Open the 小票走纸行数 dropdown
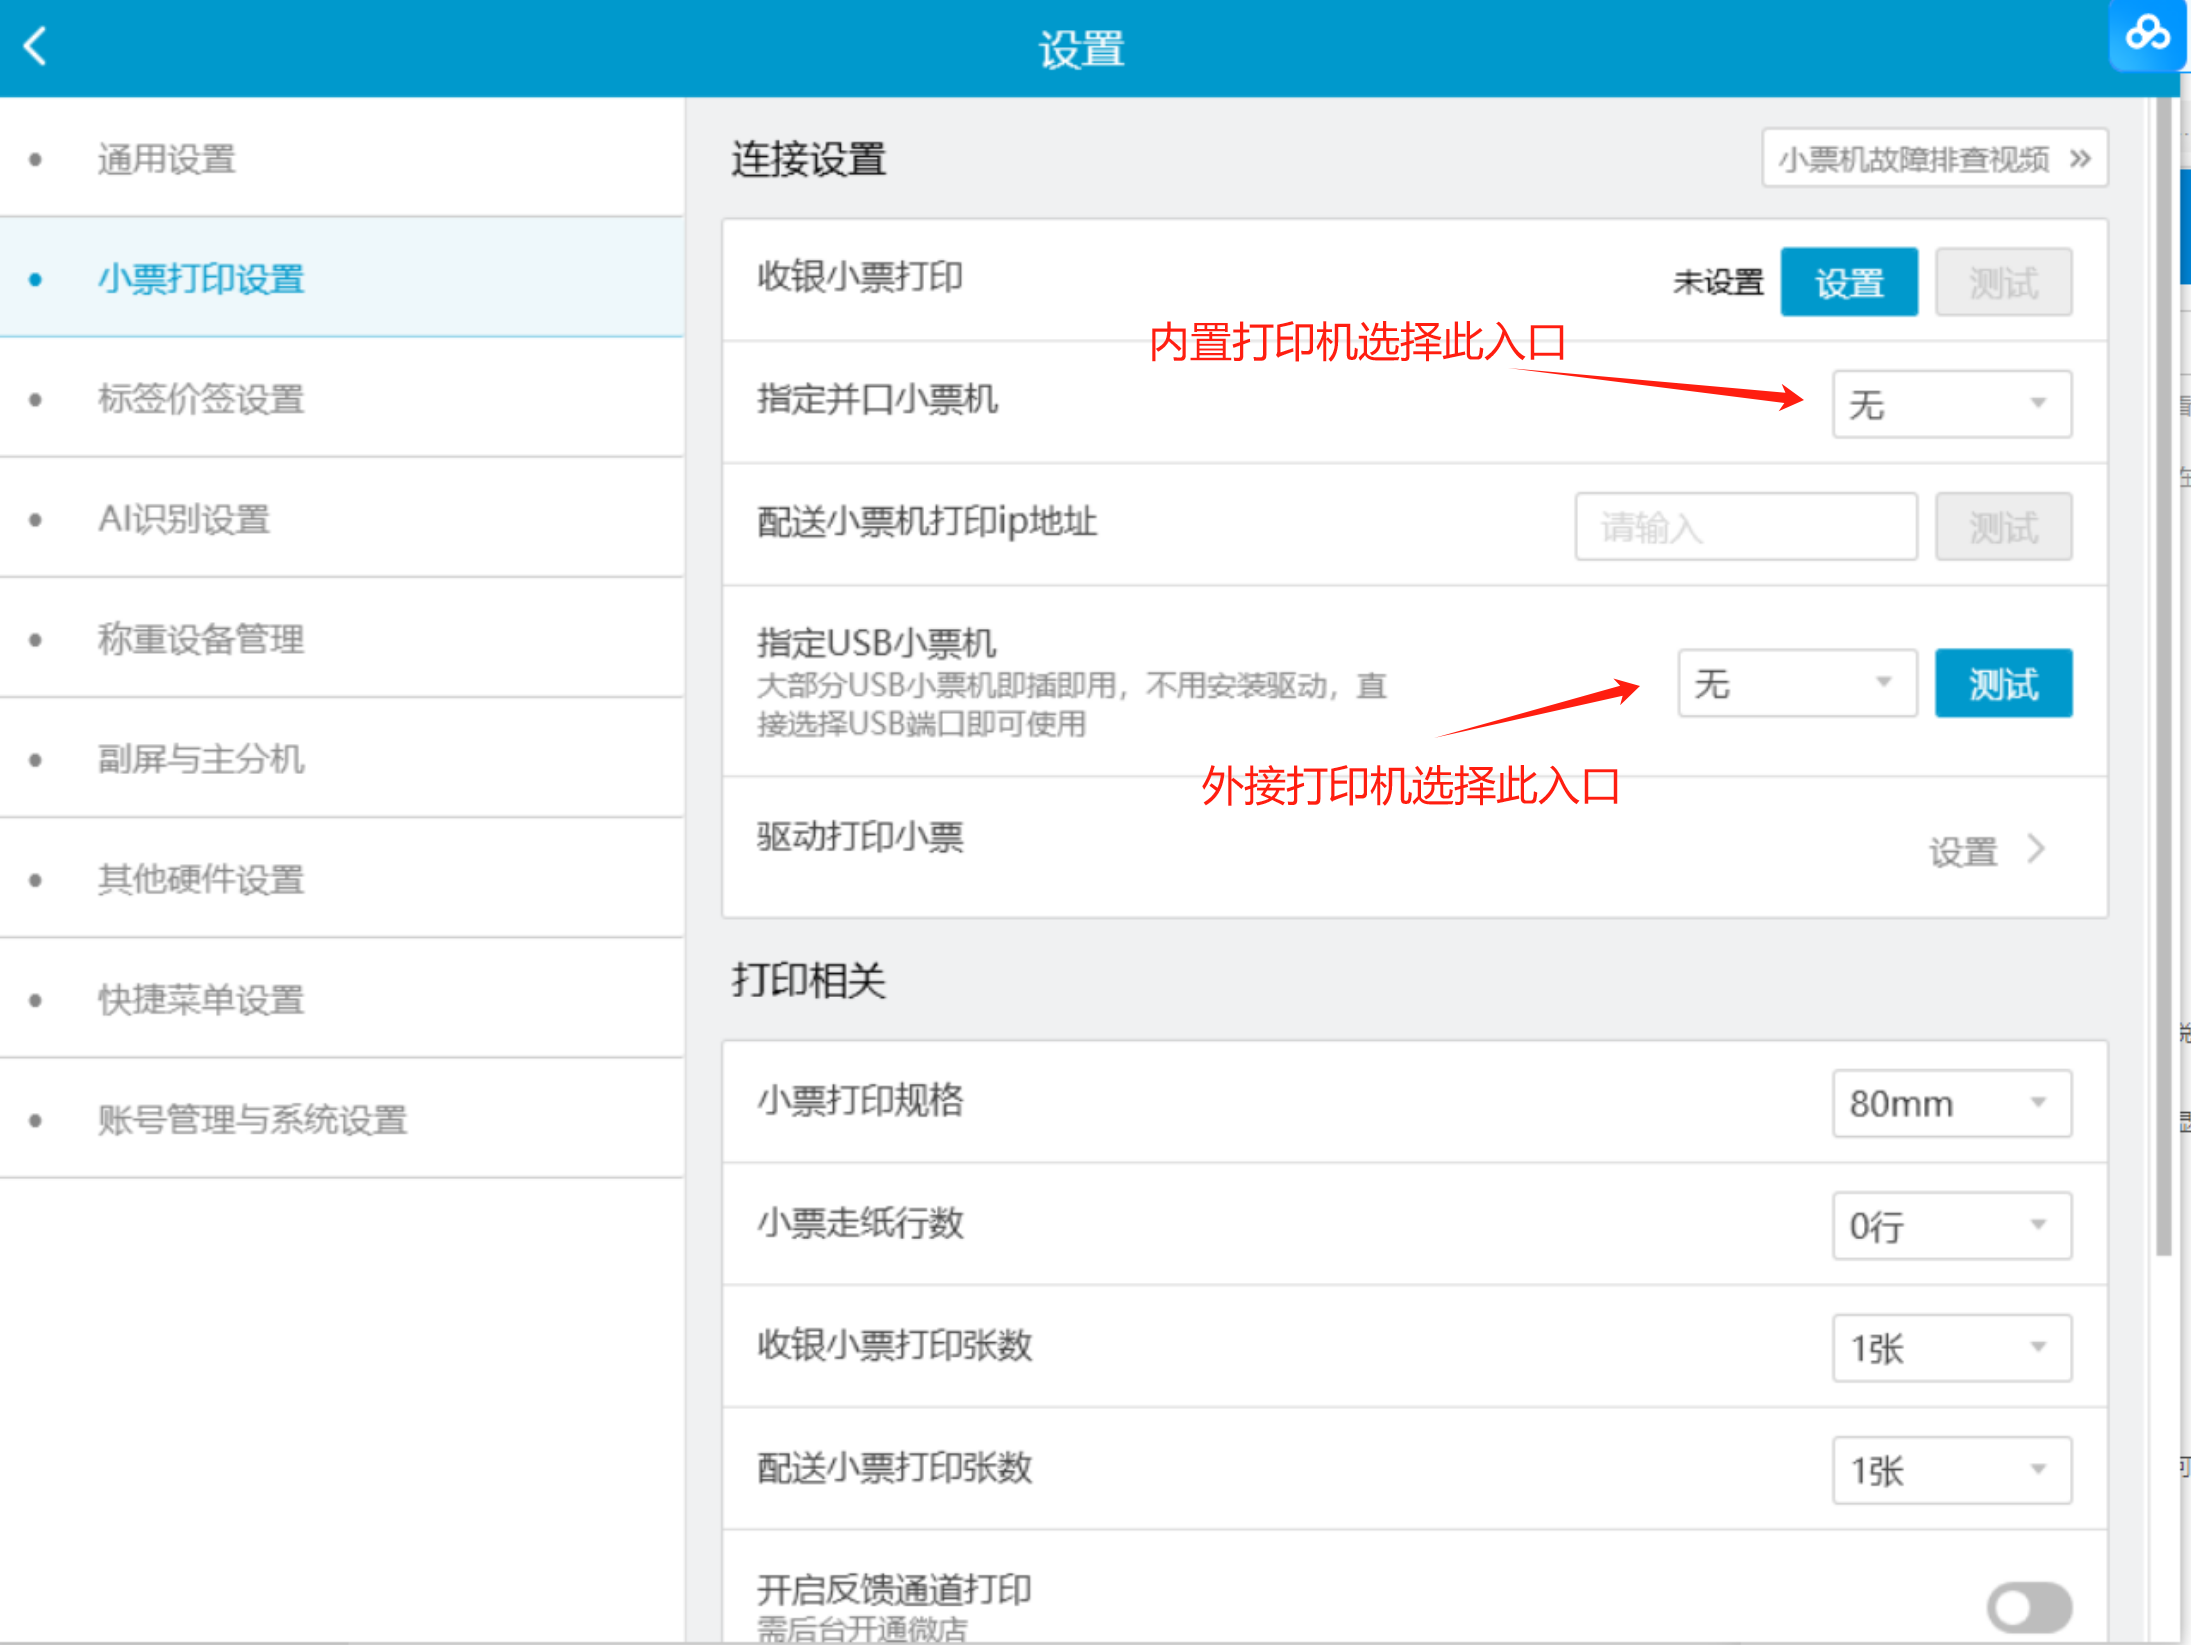 click(x=1950, y=1225)
